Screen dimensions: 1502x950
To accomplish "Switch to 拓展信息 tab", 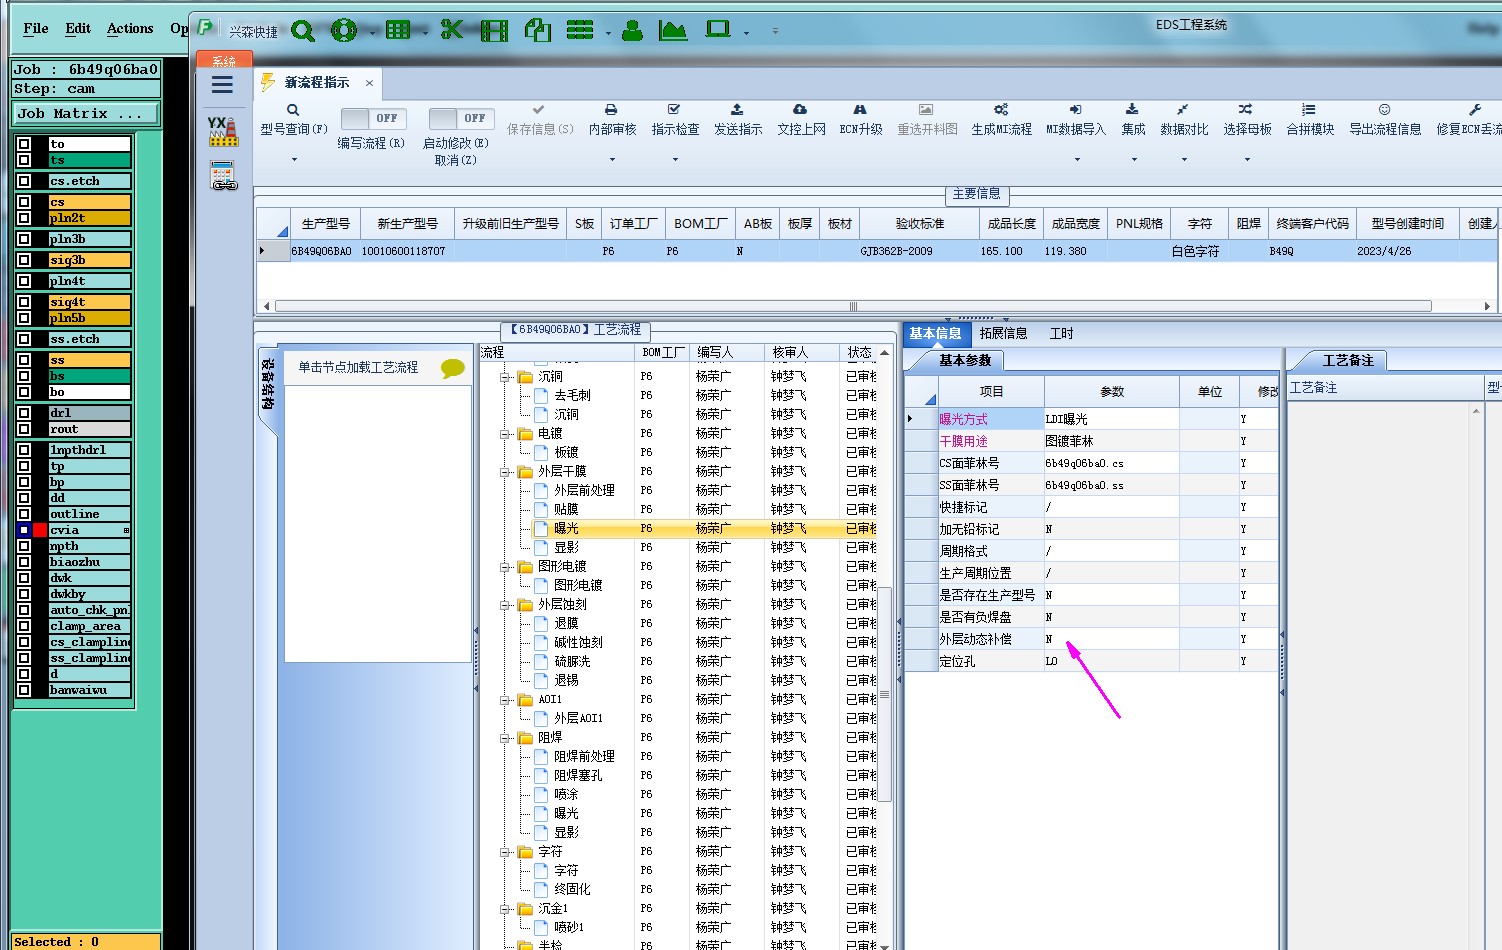I will point(1003,333).
